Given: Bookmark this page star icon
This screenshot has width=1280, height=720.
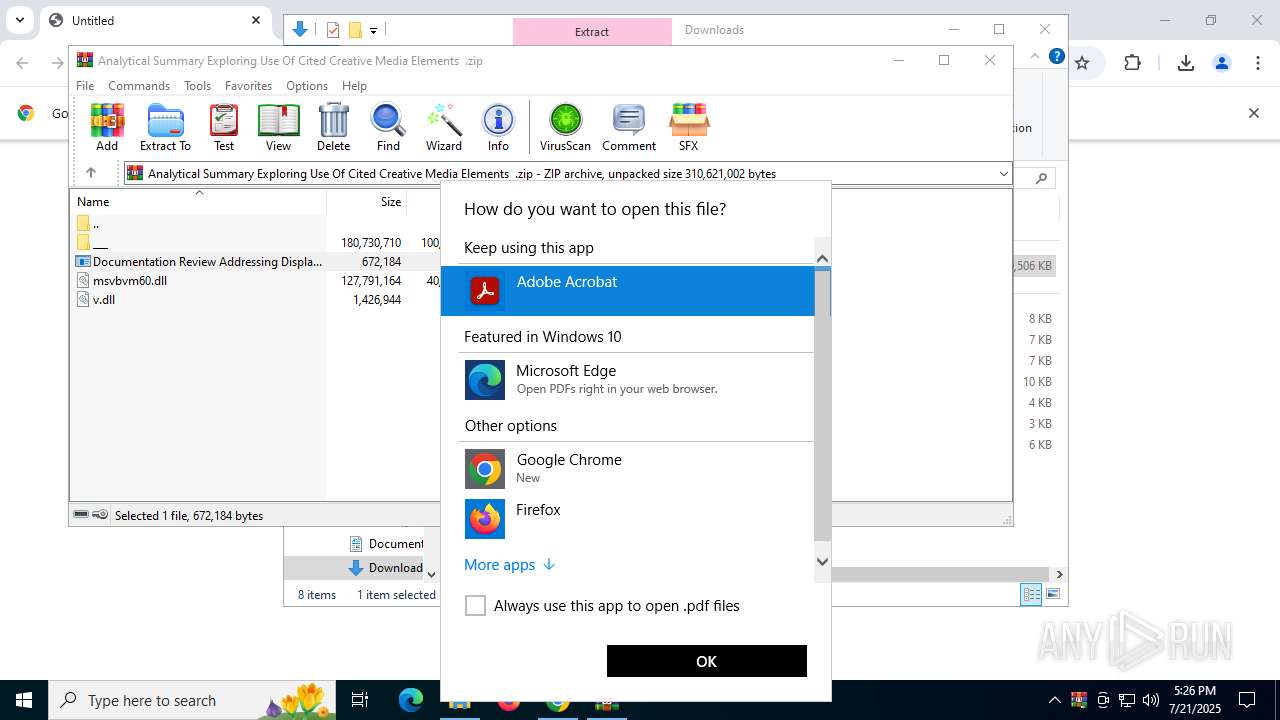Looking at the screenshot, I should 1082,63.
